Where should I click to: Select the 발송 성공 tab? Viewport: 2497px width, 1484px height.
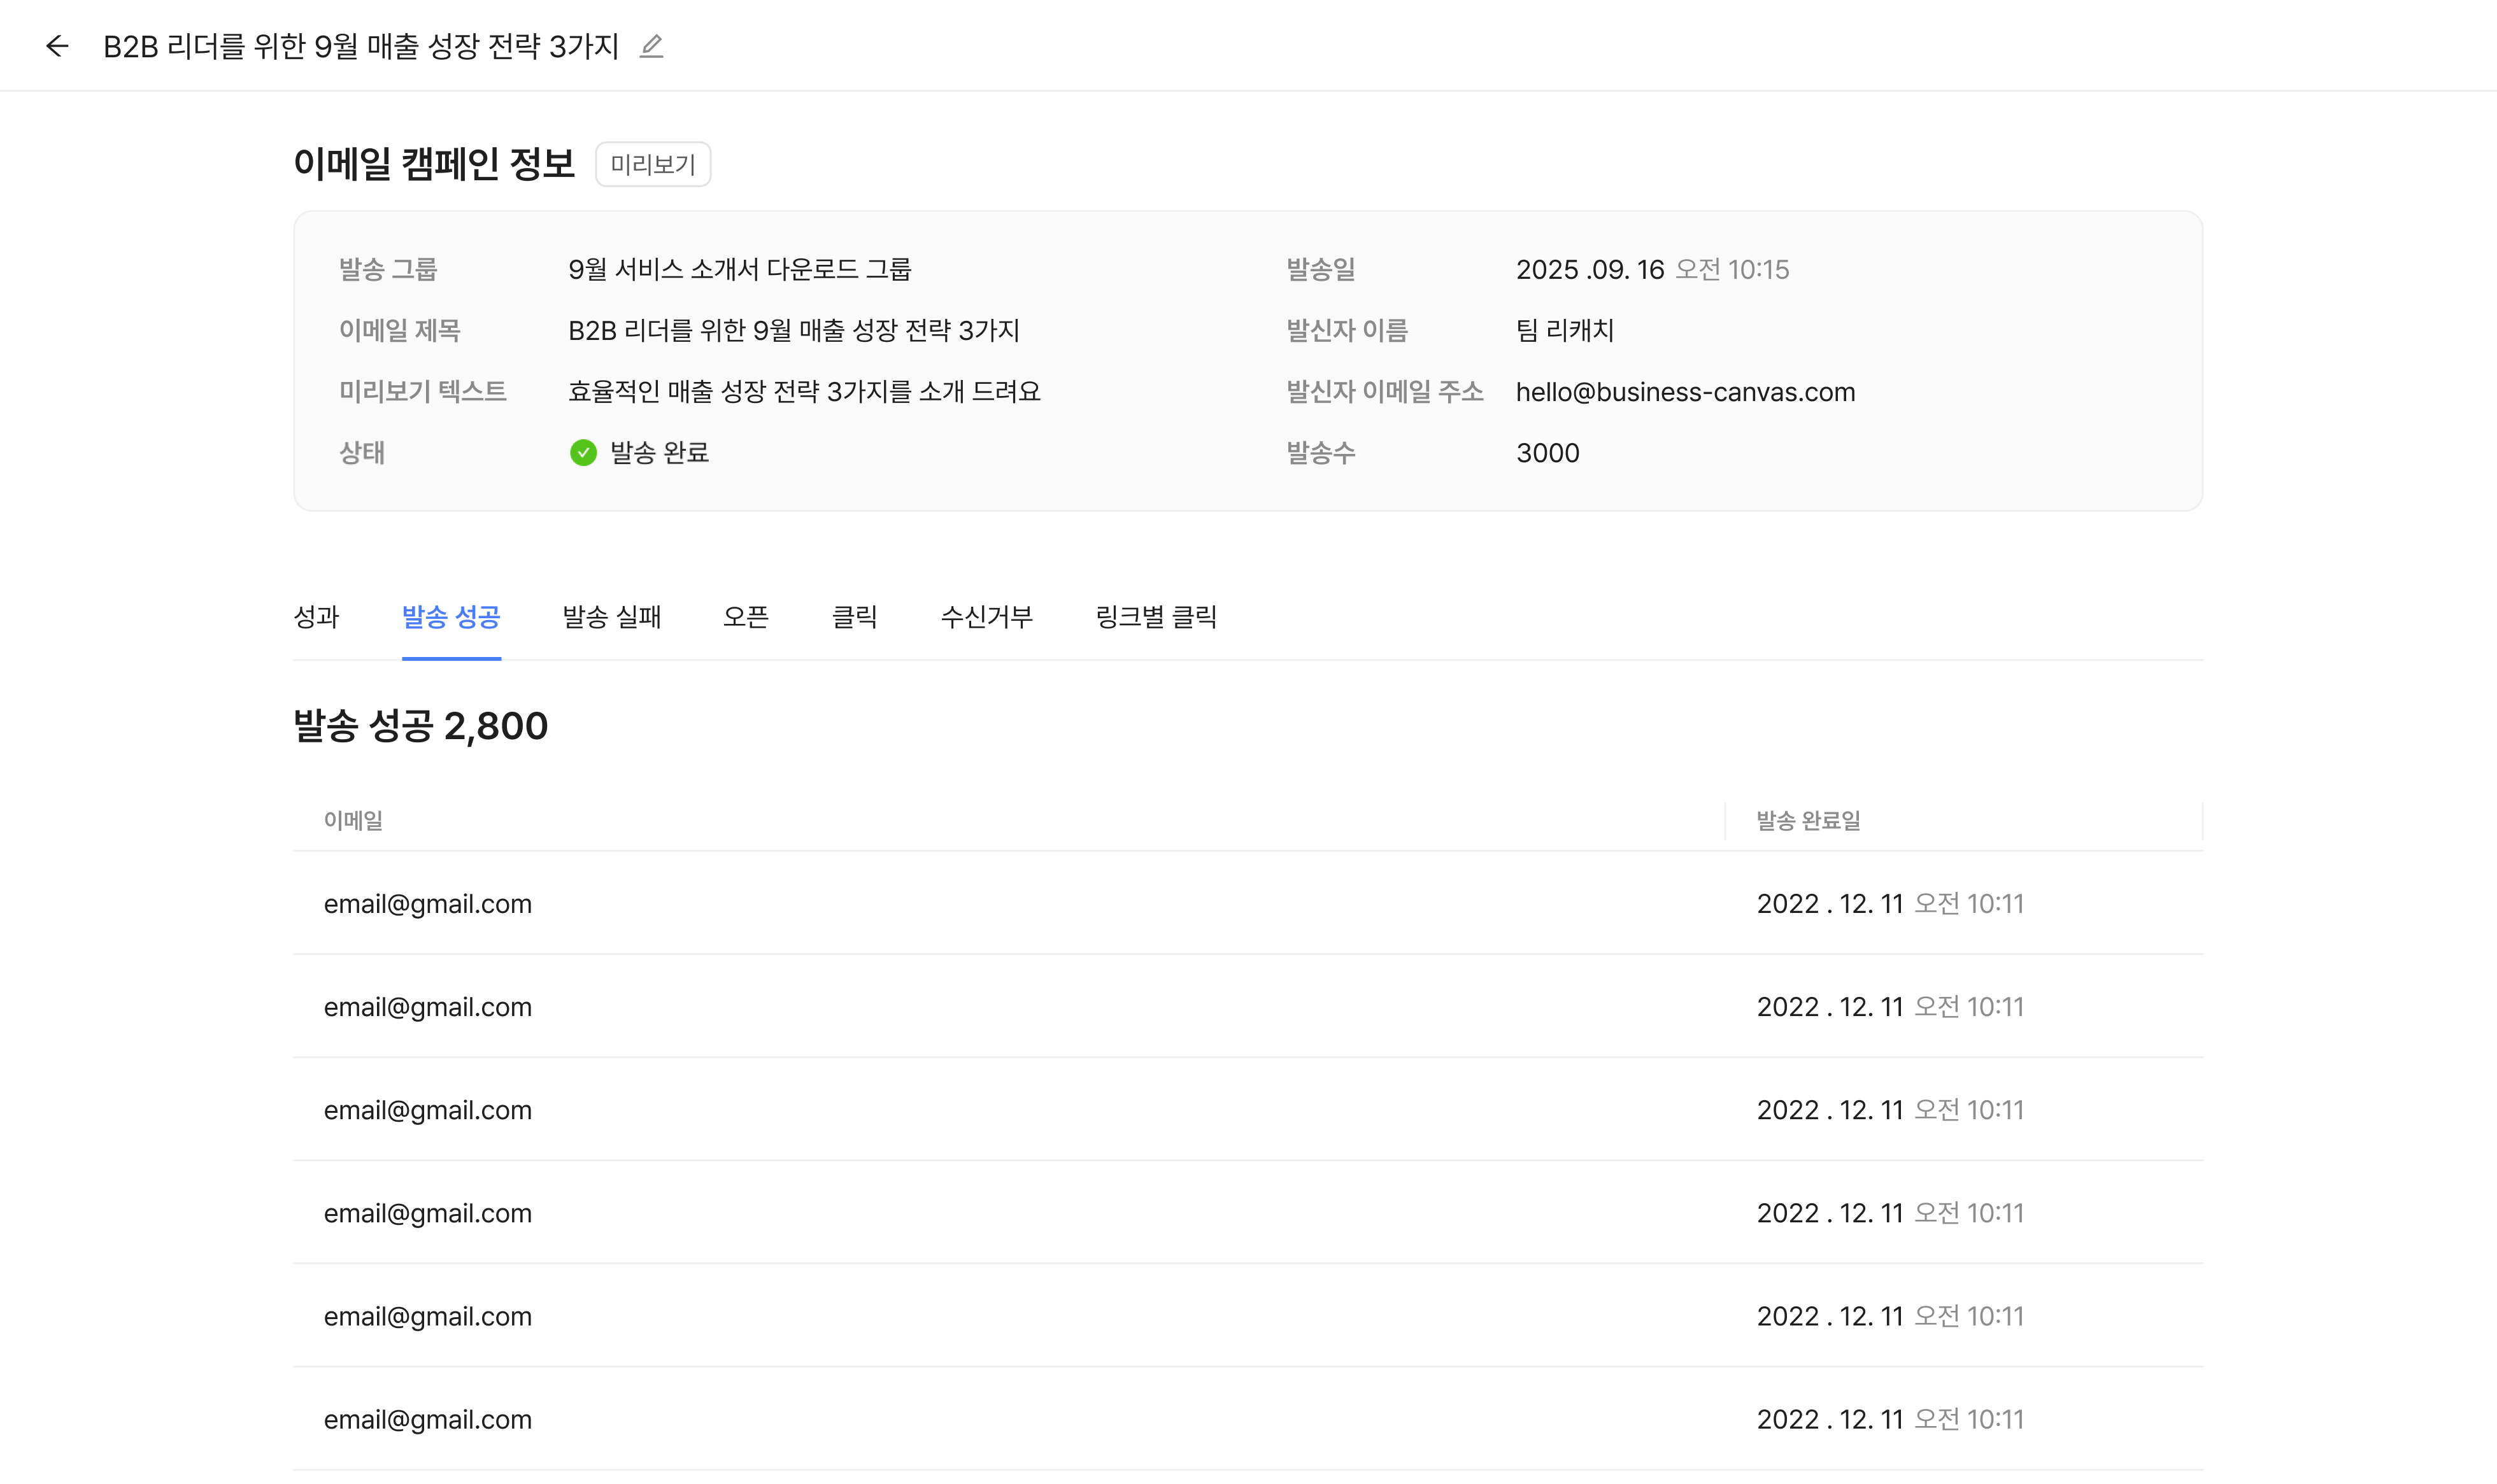(451, 617)
